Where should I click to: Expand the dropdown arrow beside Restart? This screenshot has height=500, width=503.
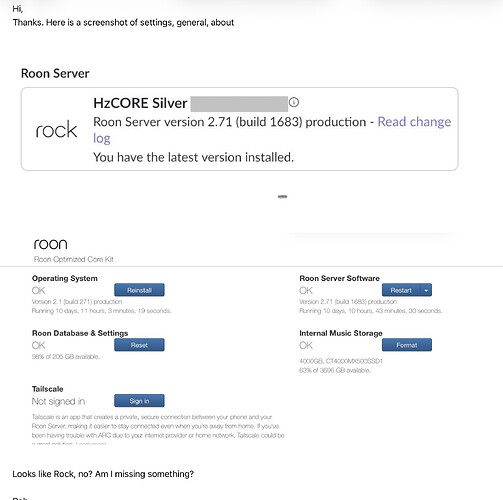point(426,290)
